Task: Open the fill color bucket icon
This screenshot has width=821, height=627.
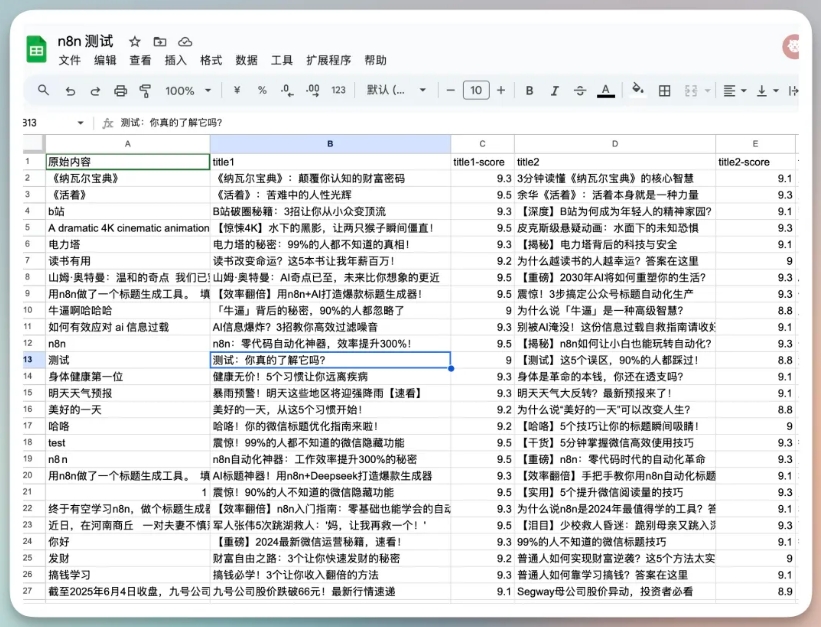Action: pyautogui.click(x=638, y=89)
